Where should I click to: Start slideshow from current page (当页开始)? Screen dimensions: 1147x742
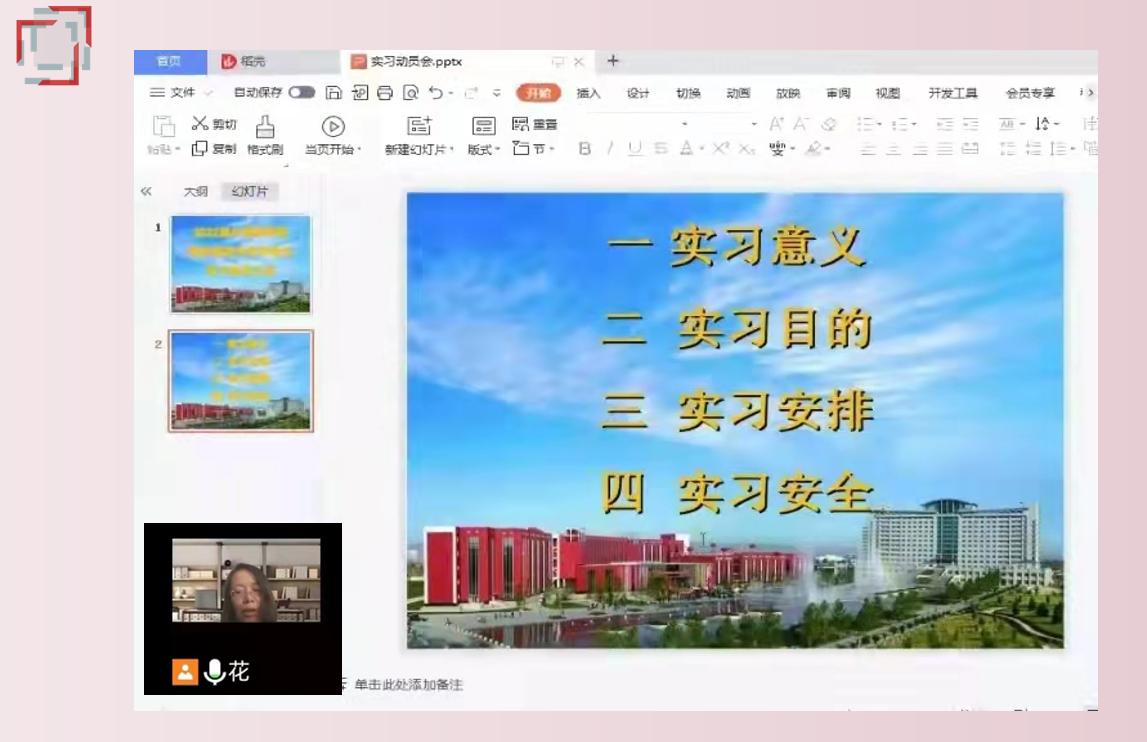pos(333,127)
